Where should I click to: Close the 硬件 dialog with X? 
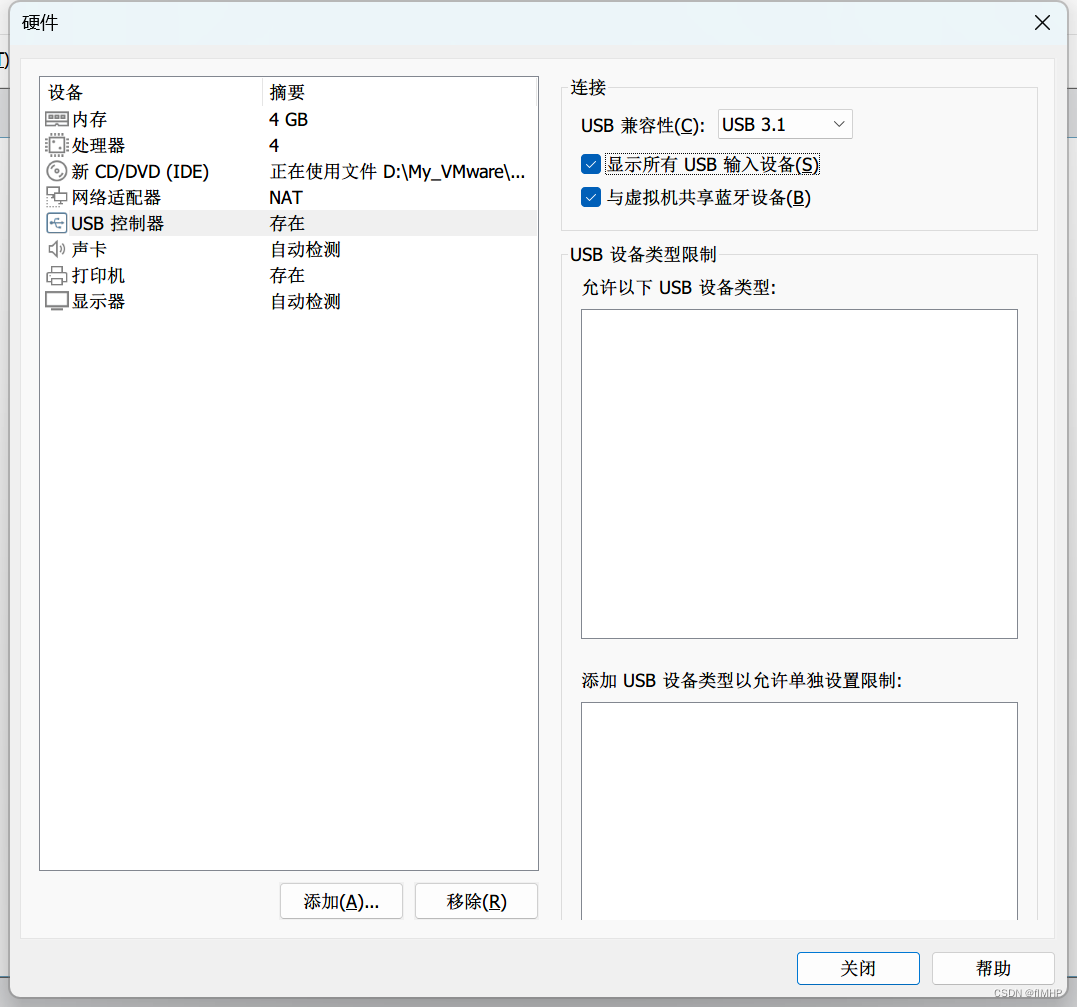(1042, 23)
